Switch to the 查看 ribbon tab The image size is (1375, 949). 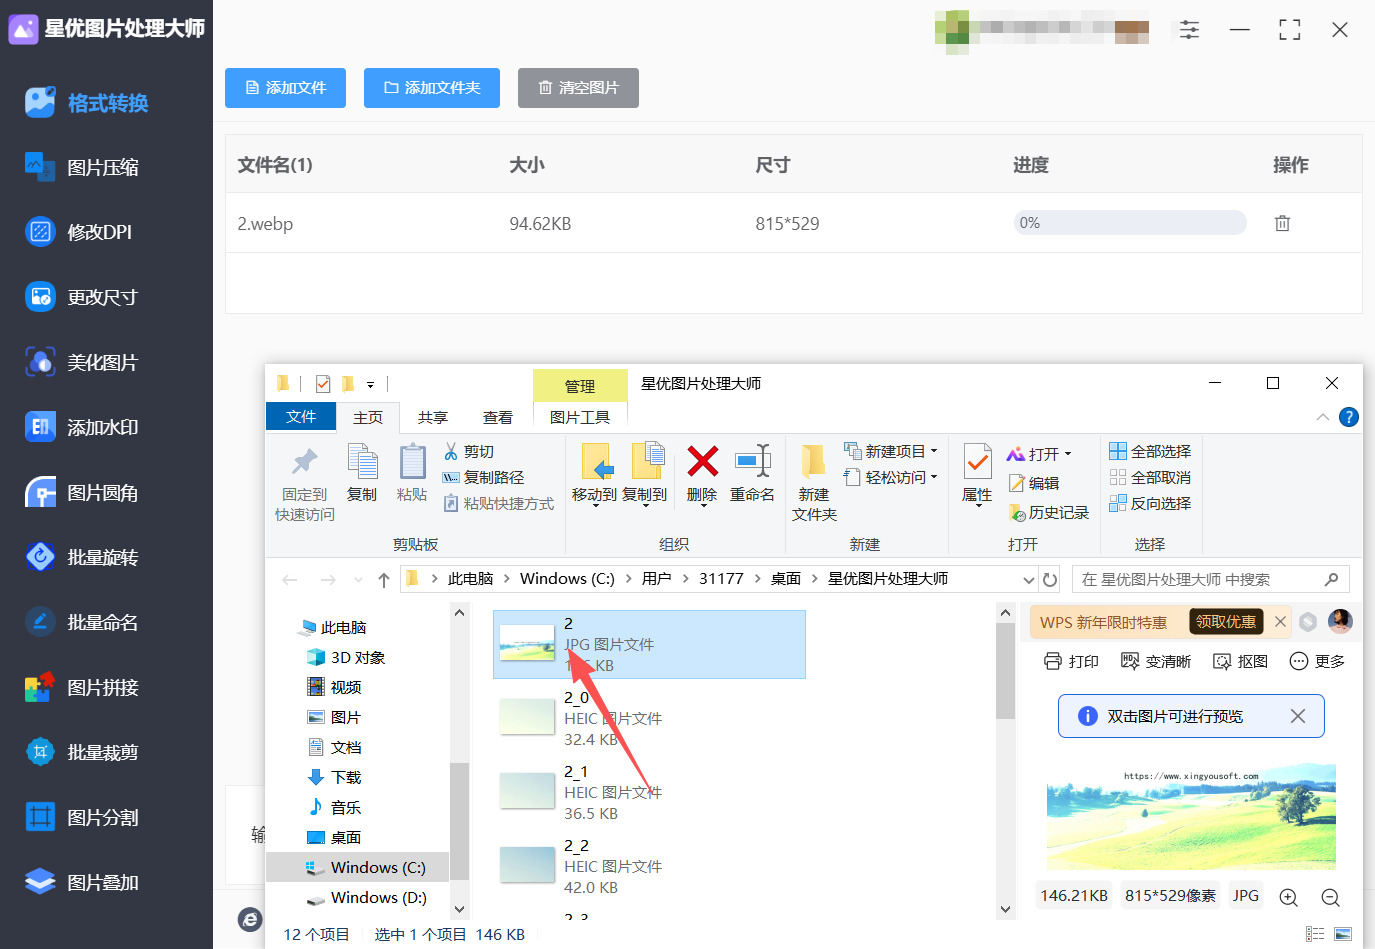click(x=498, y=417)
